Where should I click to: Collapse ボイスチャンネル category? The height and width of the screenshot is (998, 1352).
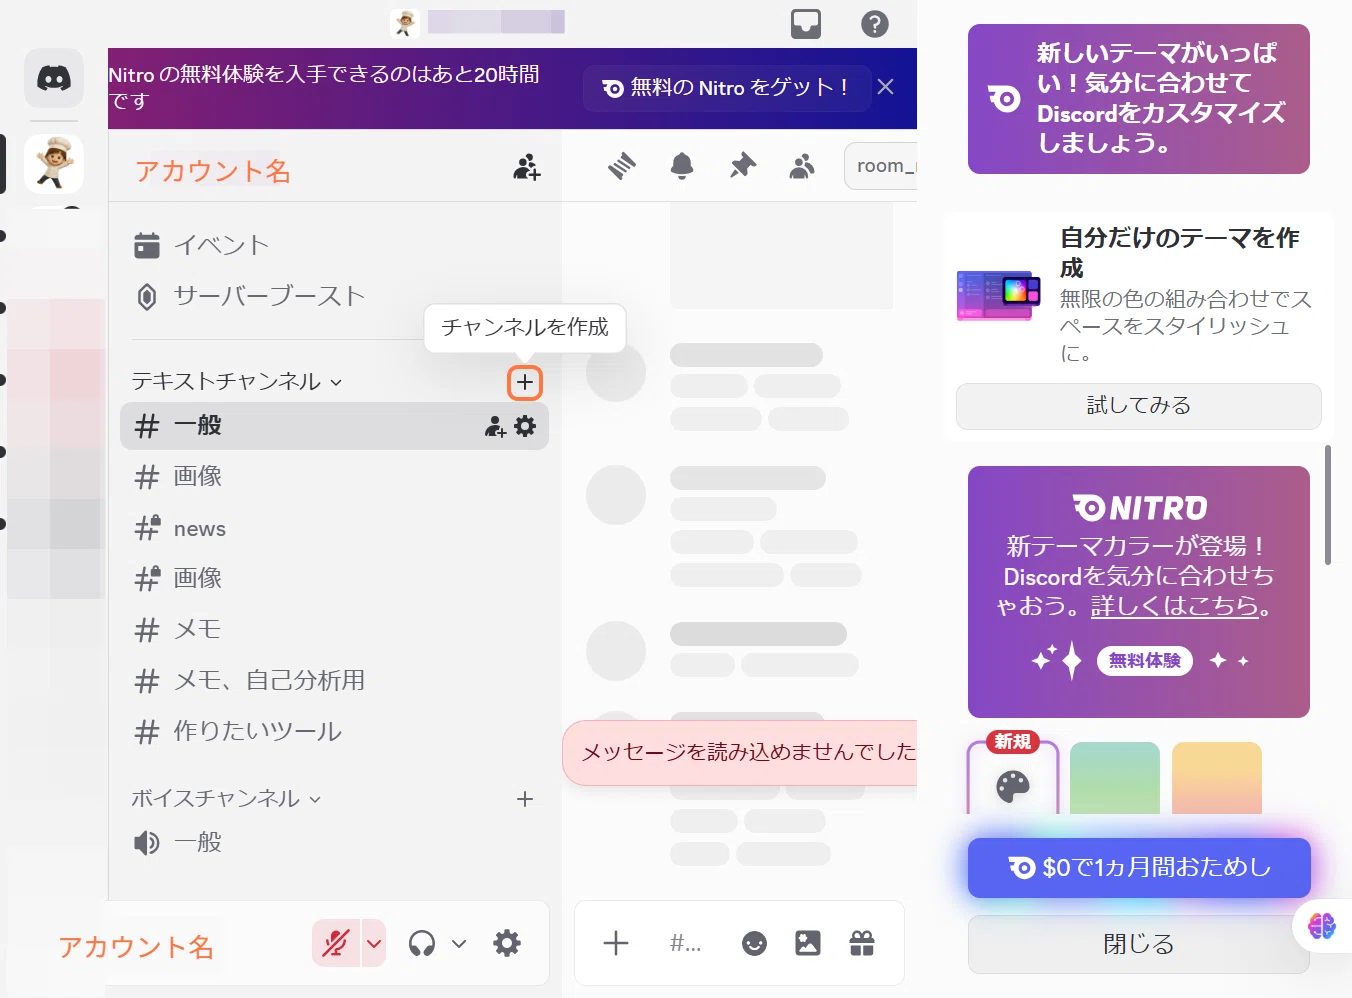point(226,799)
